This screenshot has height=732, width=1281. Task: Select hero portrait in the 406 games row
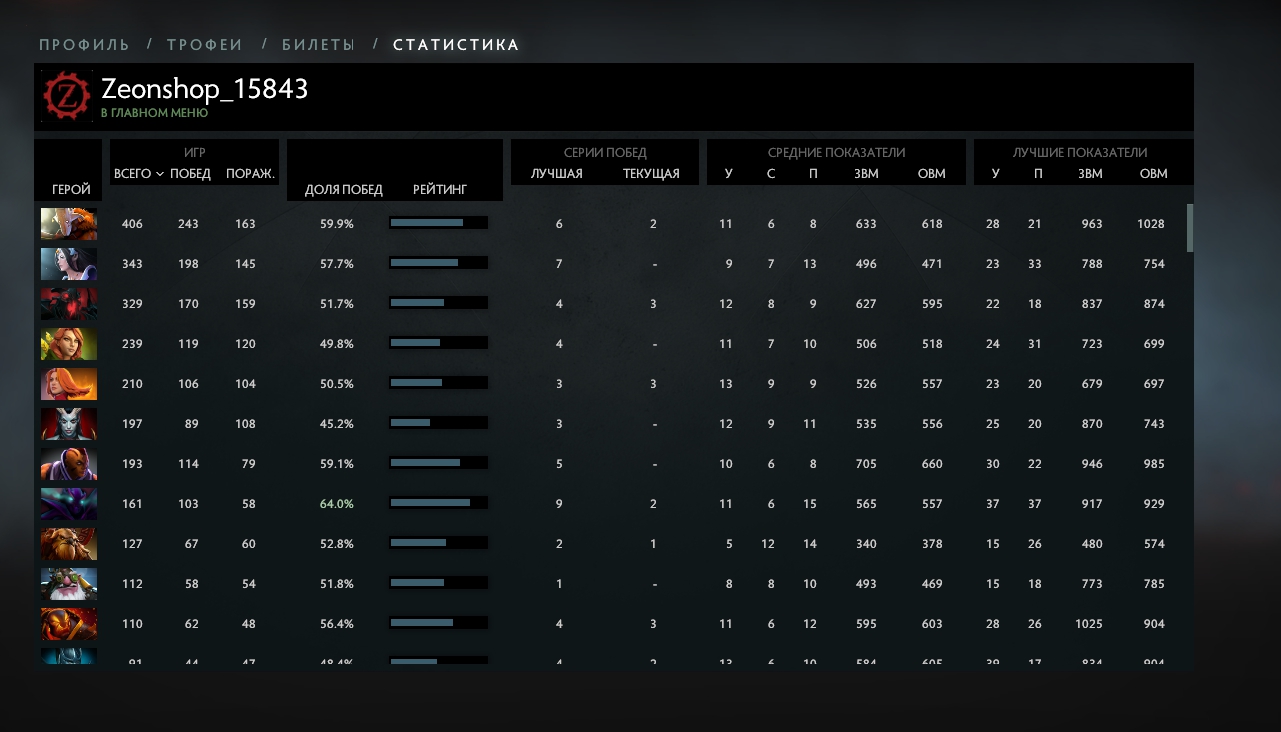click(69, 224)
